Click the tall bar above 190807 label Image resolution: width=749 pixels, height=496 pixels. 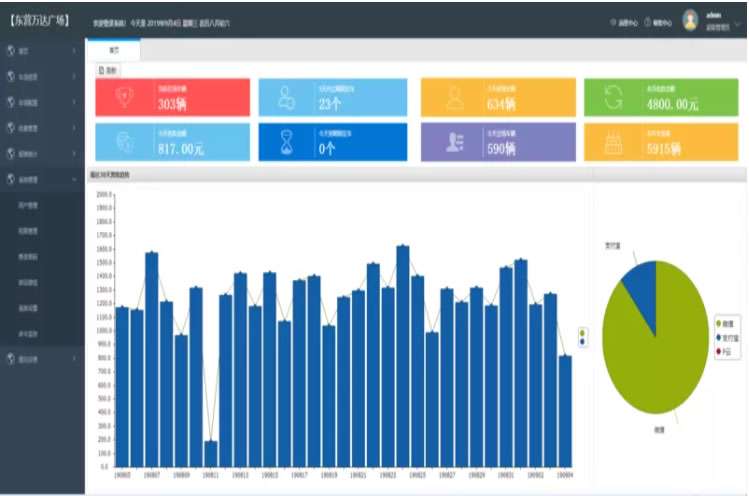point(151,359)
